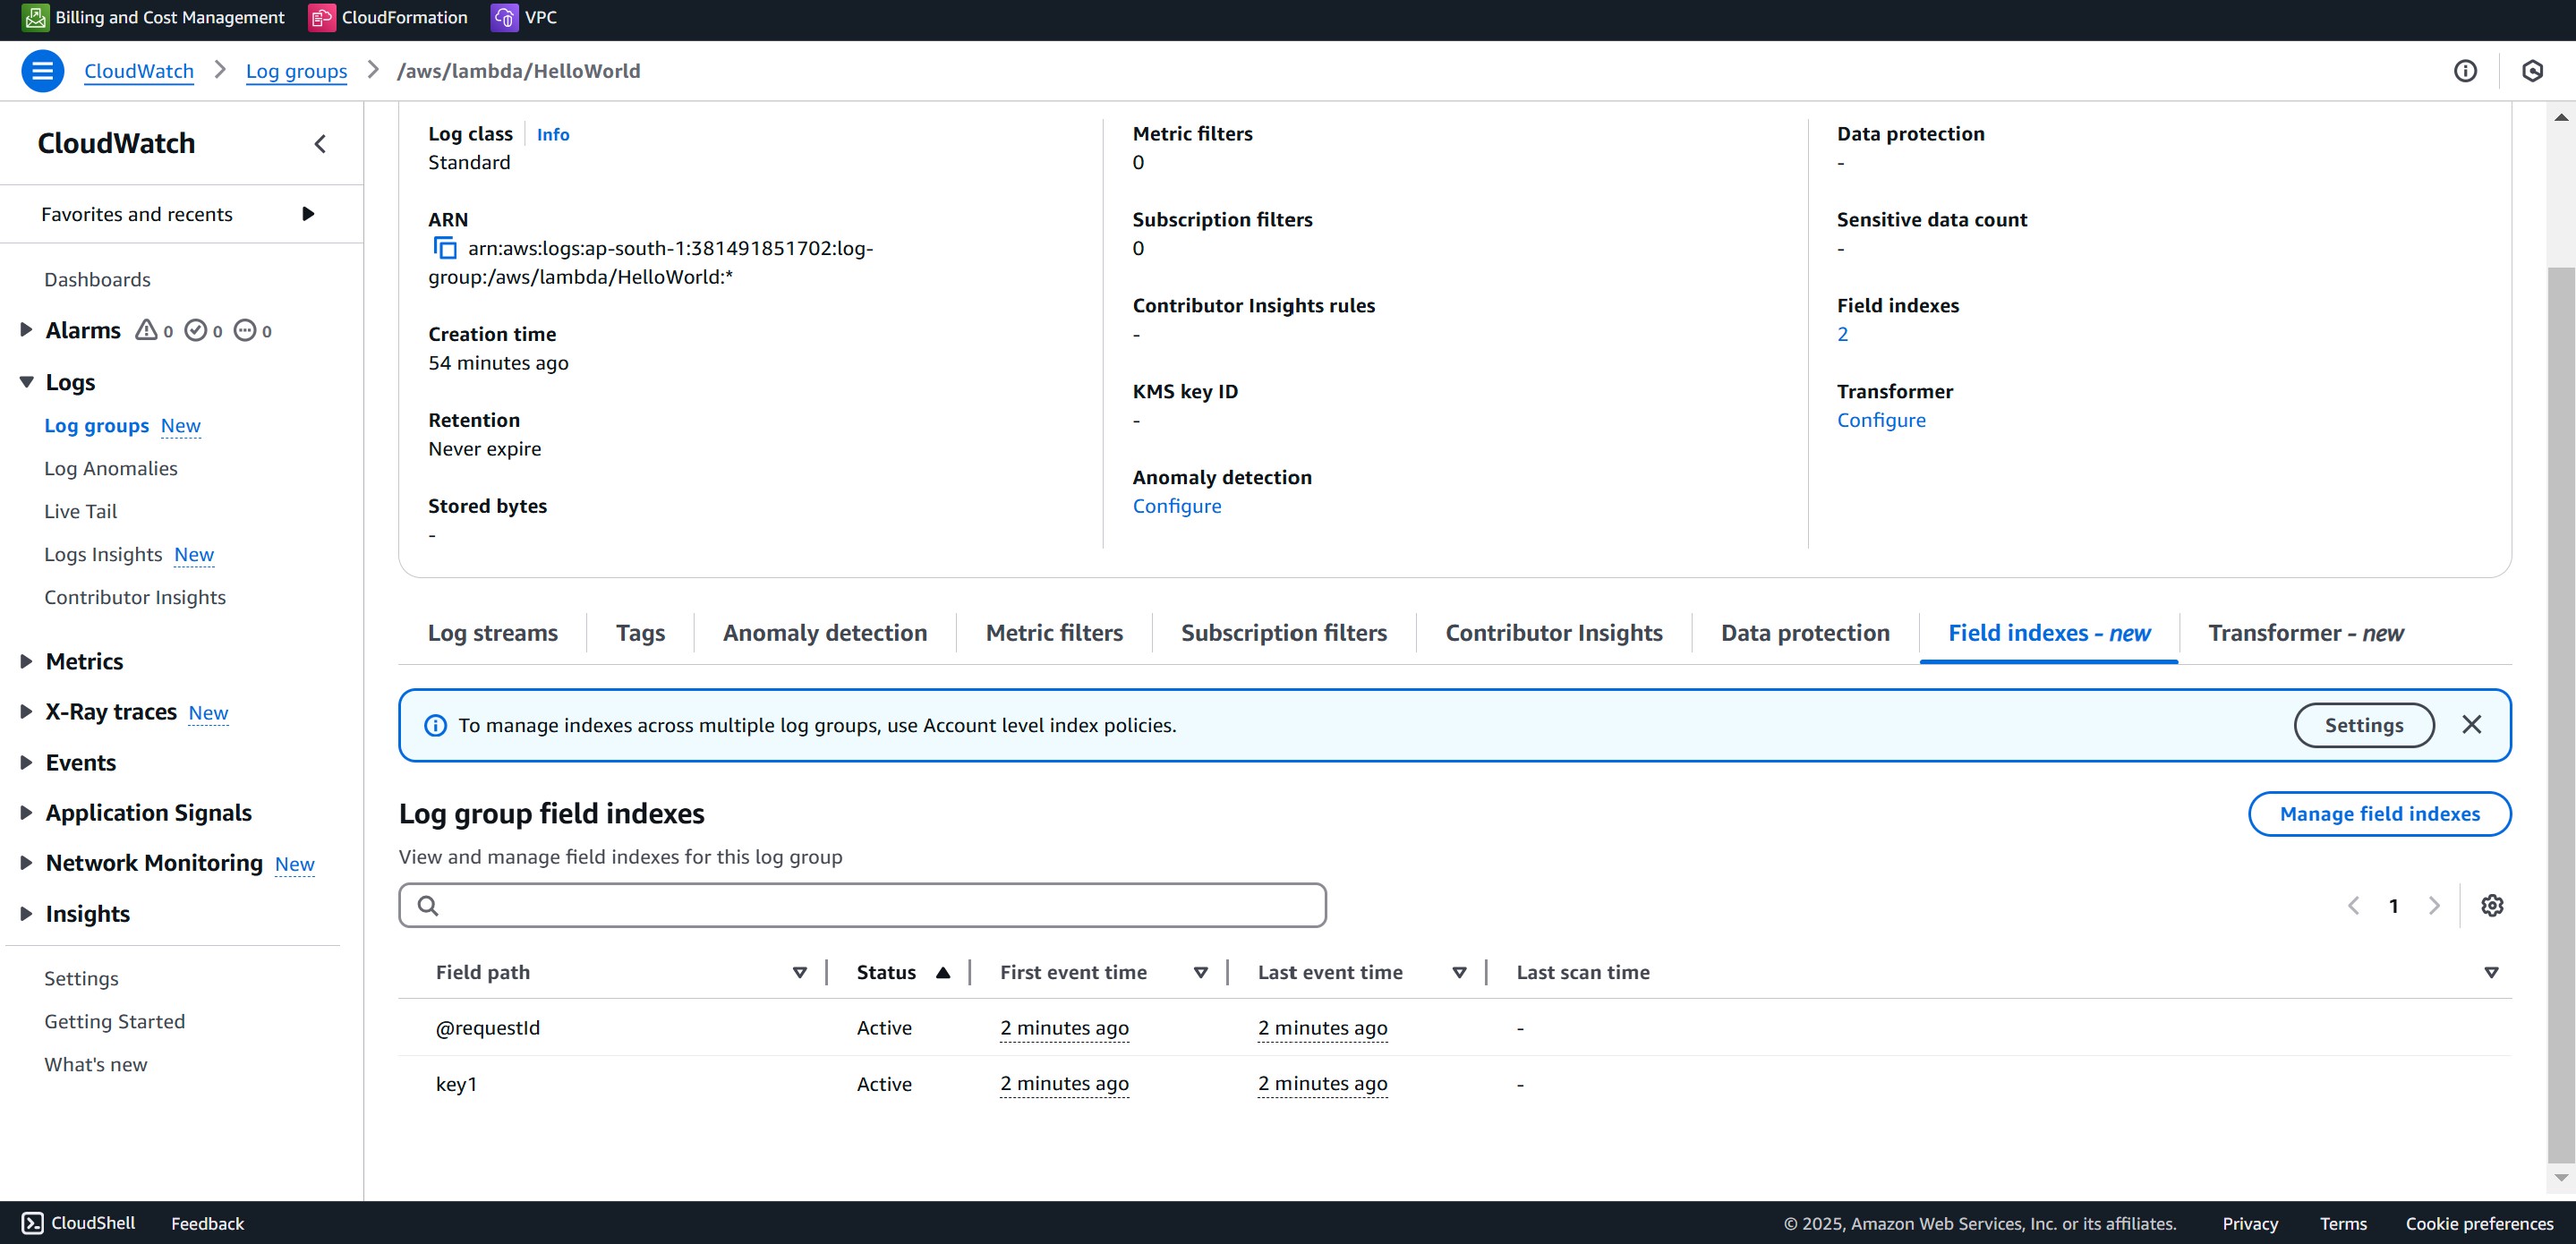The height and width of the screenshot is (1244, 2576).
Task: Expand the Metrics section
Action: tap(25, 661)
